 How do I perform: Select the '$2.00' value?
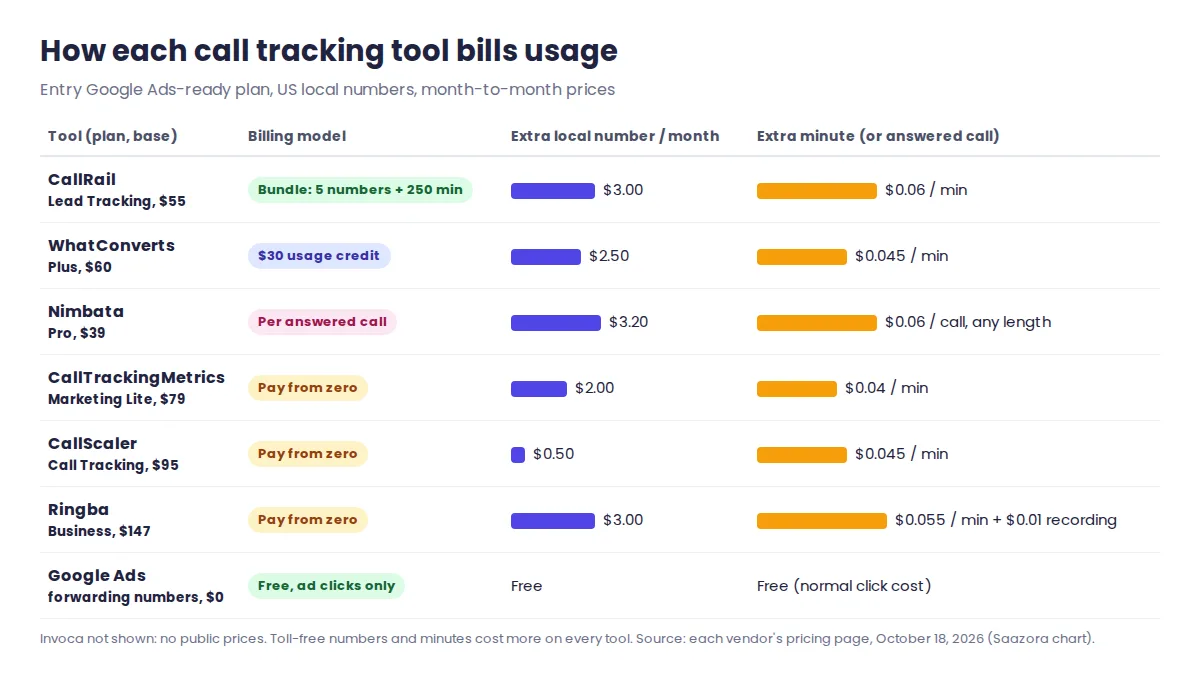point(595,388)
